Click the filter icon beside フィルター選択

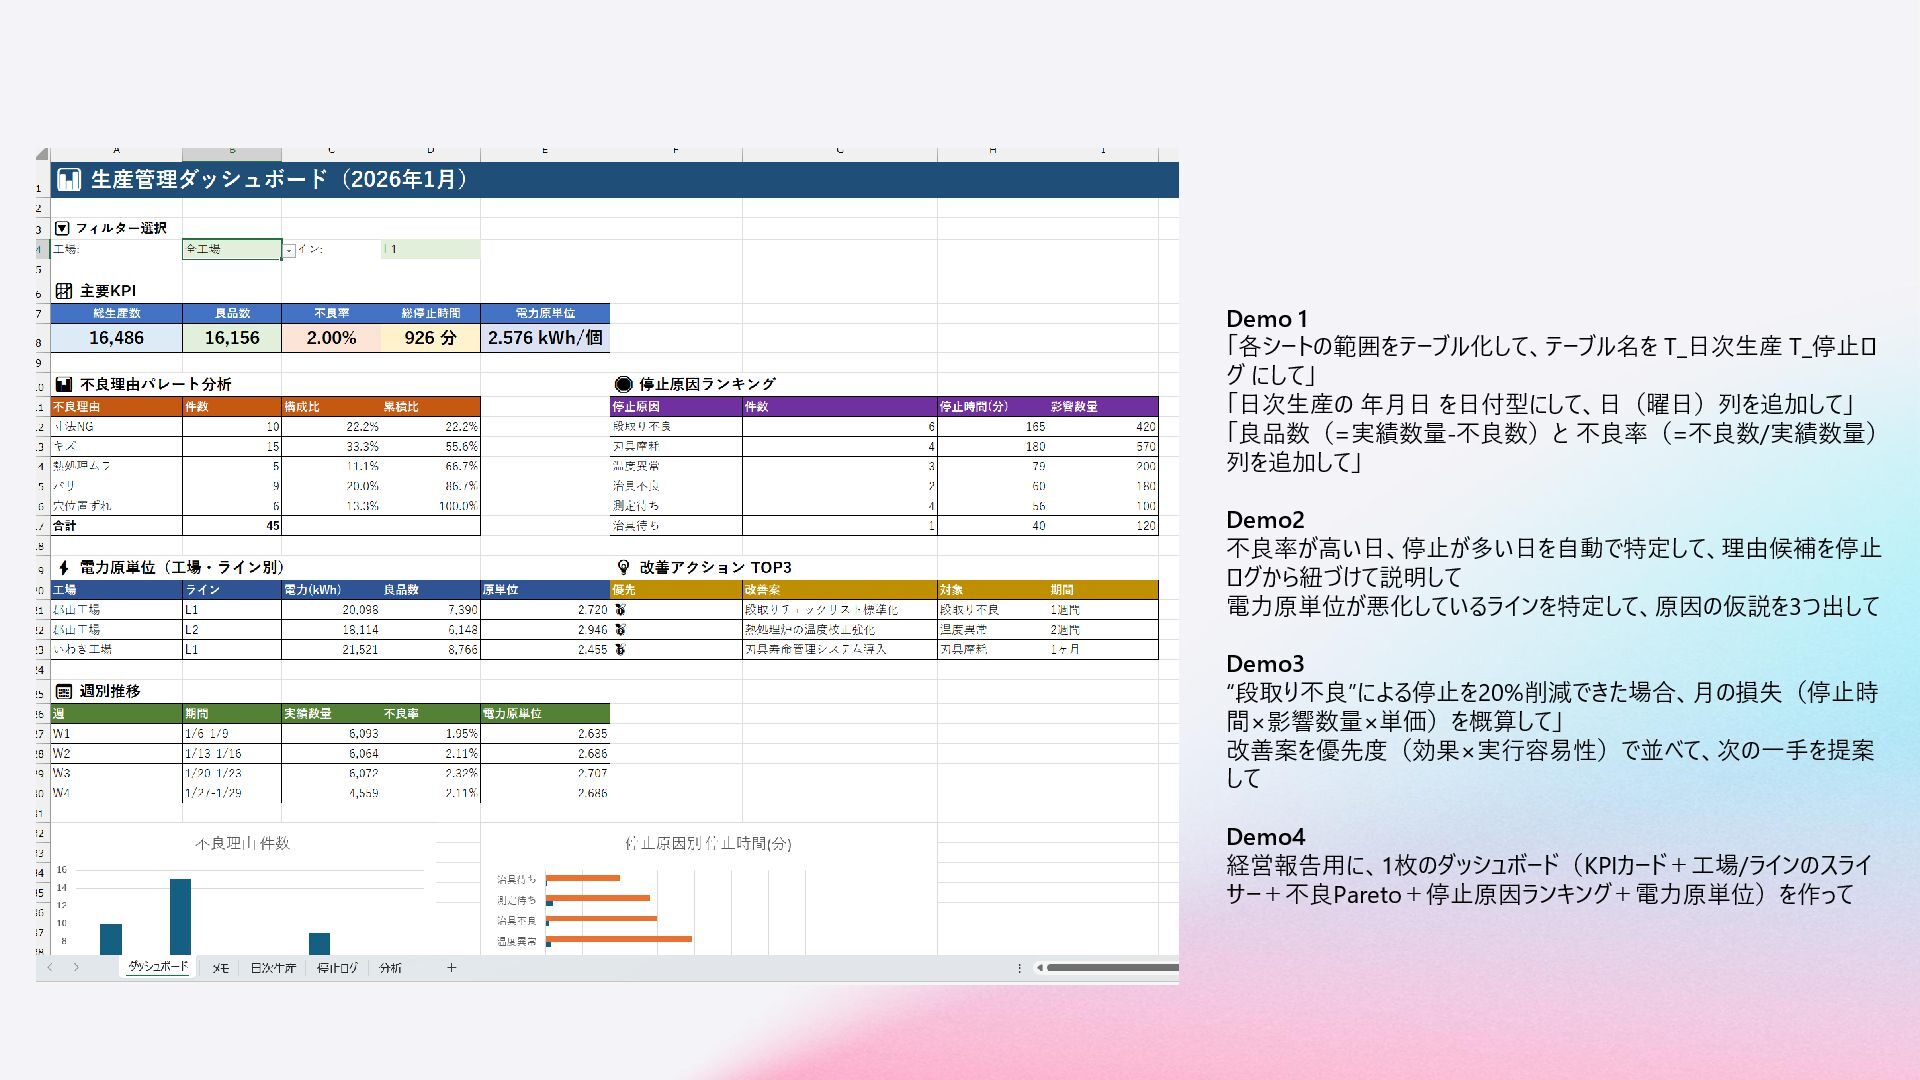[63, 229]
